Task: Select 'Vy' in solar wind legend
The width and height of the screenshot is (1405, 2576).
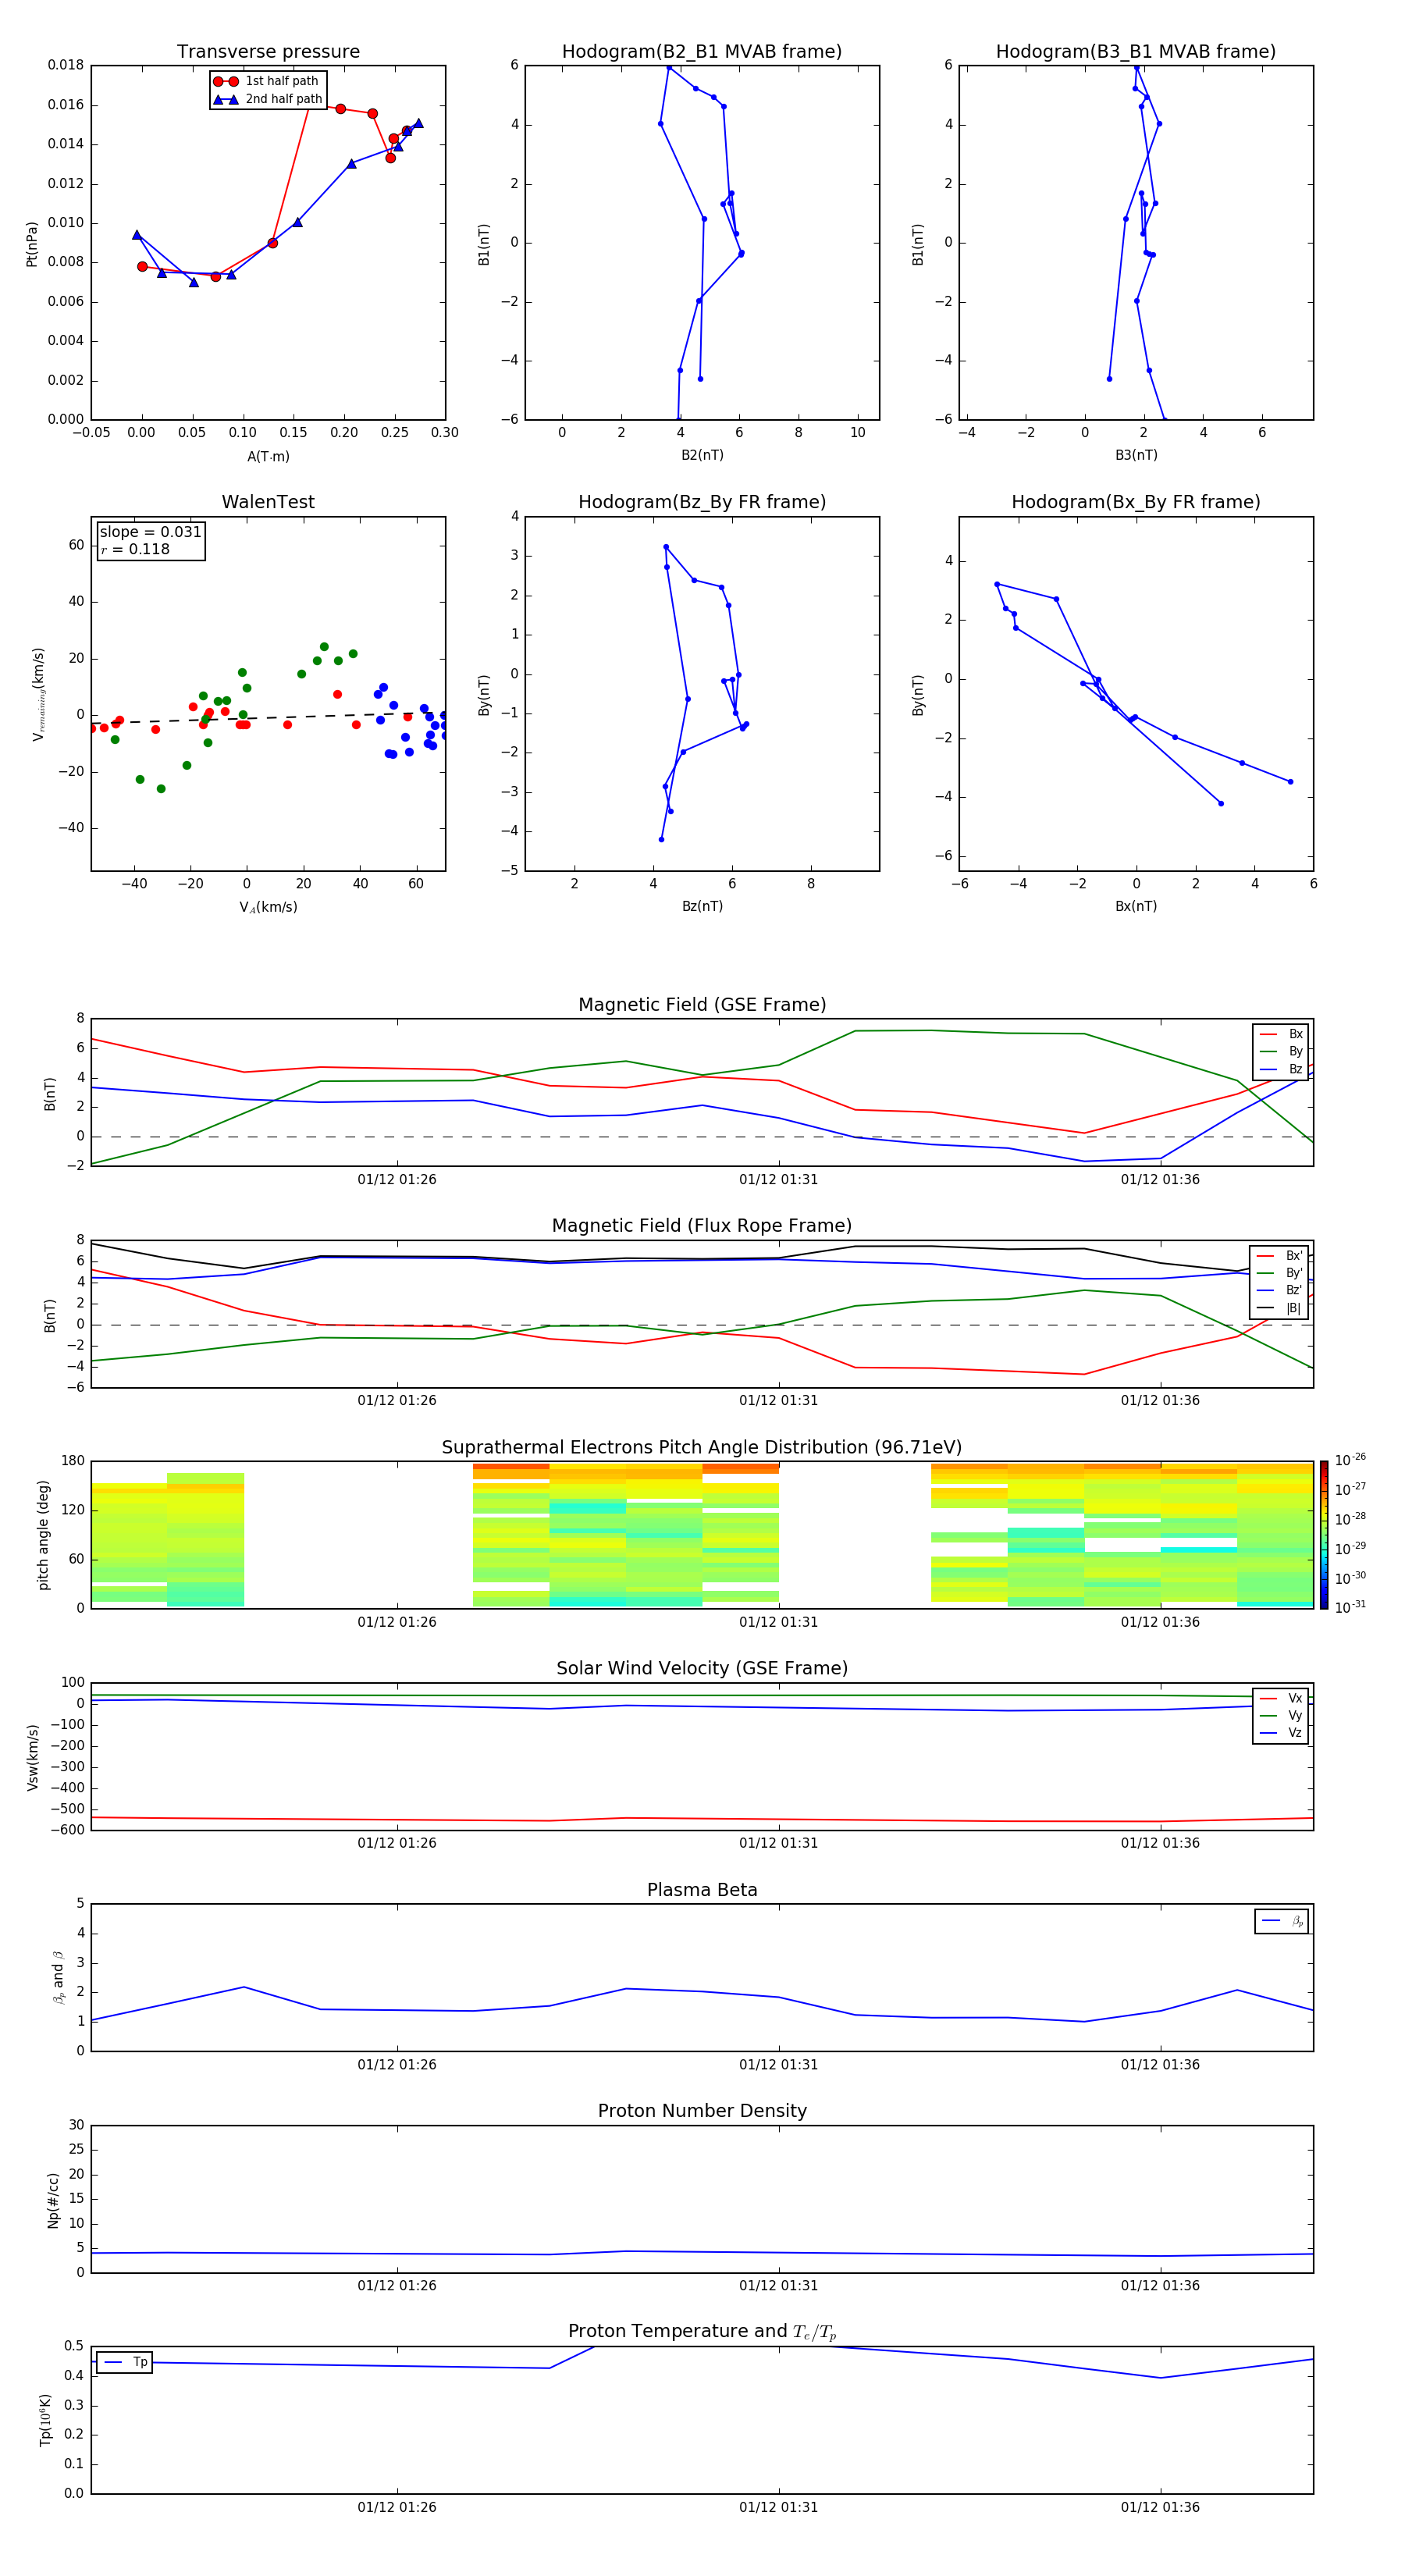Action: coord(1281,1716)
